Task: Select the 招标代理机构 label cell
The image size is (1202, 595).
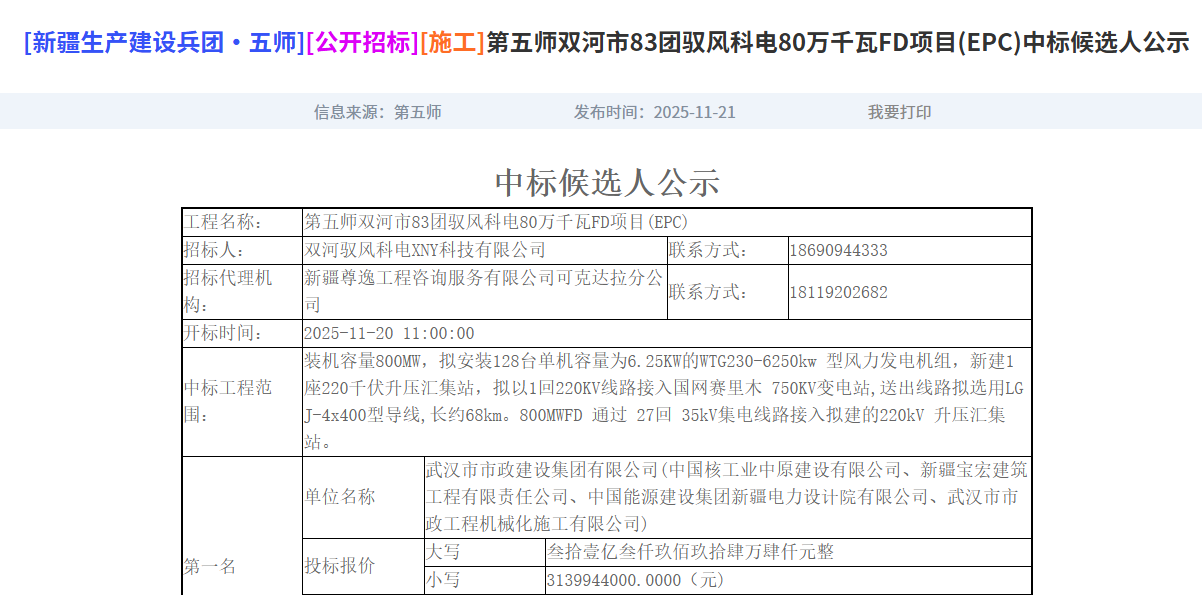Action: click(228, 292)
